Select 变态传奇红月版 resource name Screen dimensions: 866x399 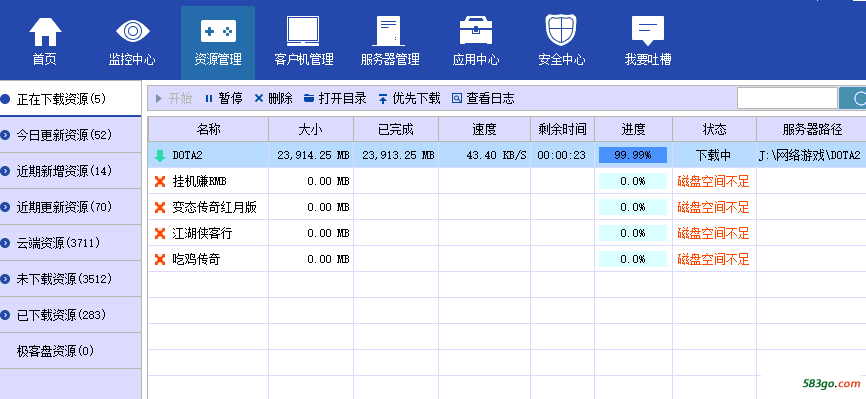pos(215,207)
